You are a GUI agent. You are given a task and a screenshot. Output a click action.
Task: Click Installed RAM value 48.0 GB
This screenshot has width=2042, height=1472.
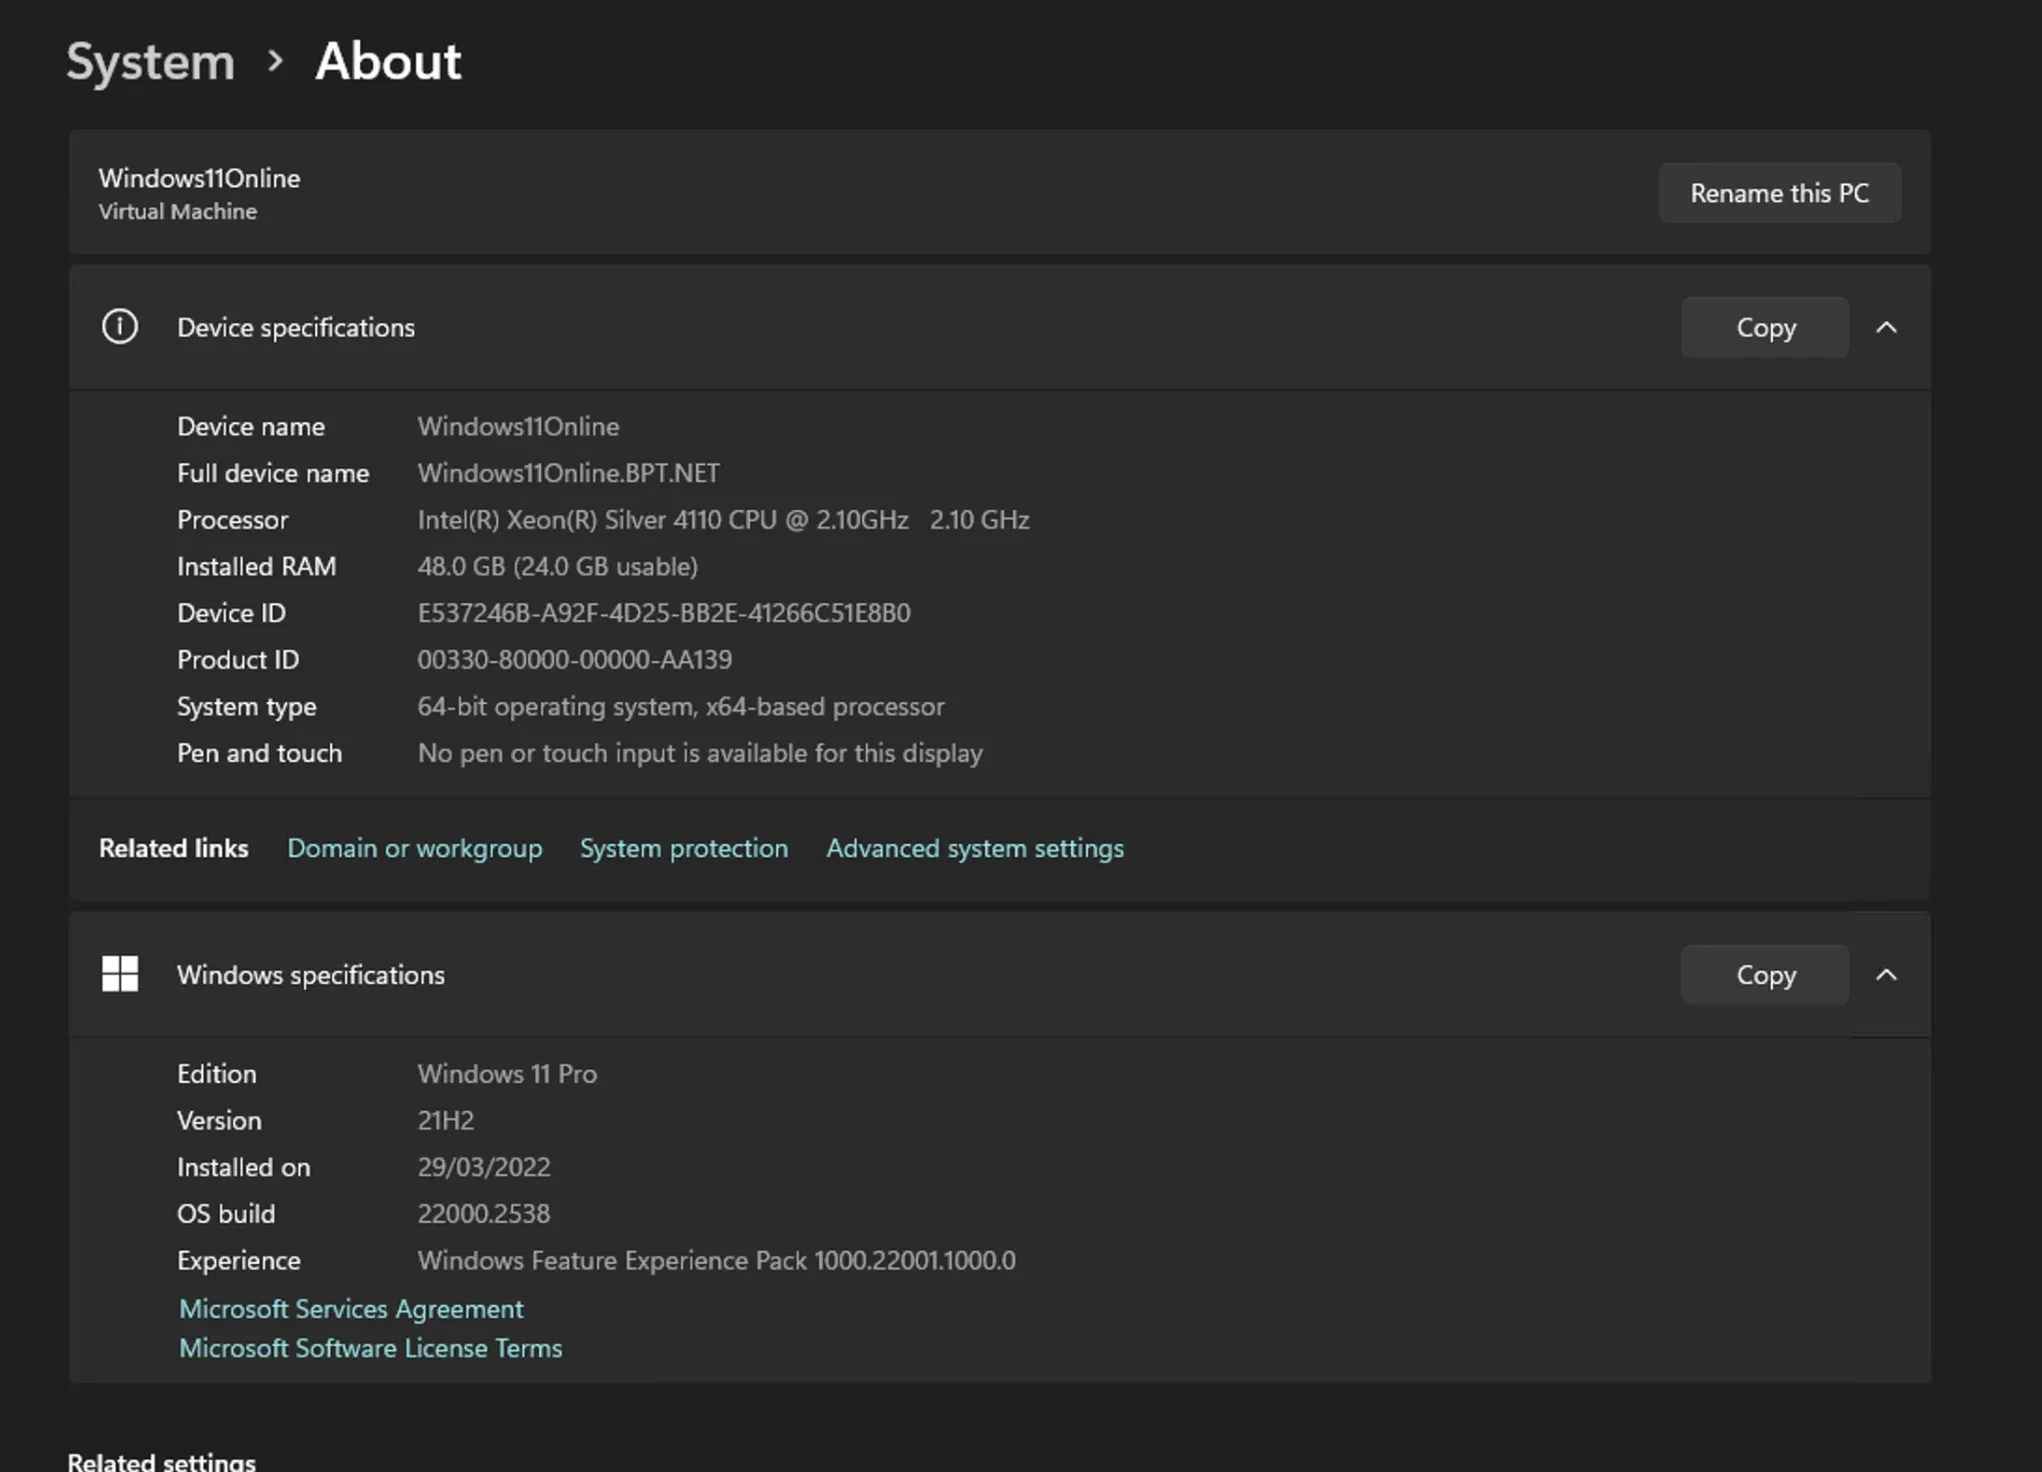(x=558, y=567)
